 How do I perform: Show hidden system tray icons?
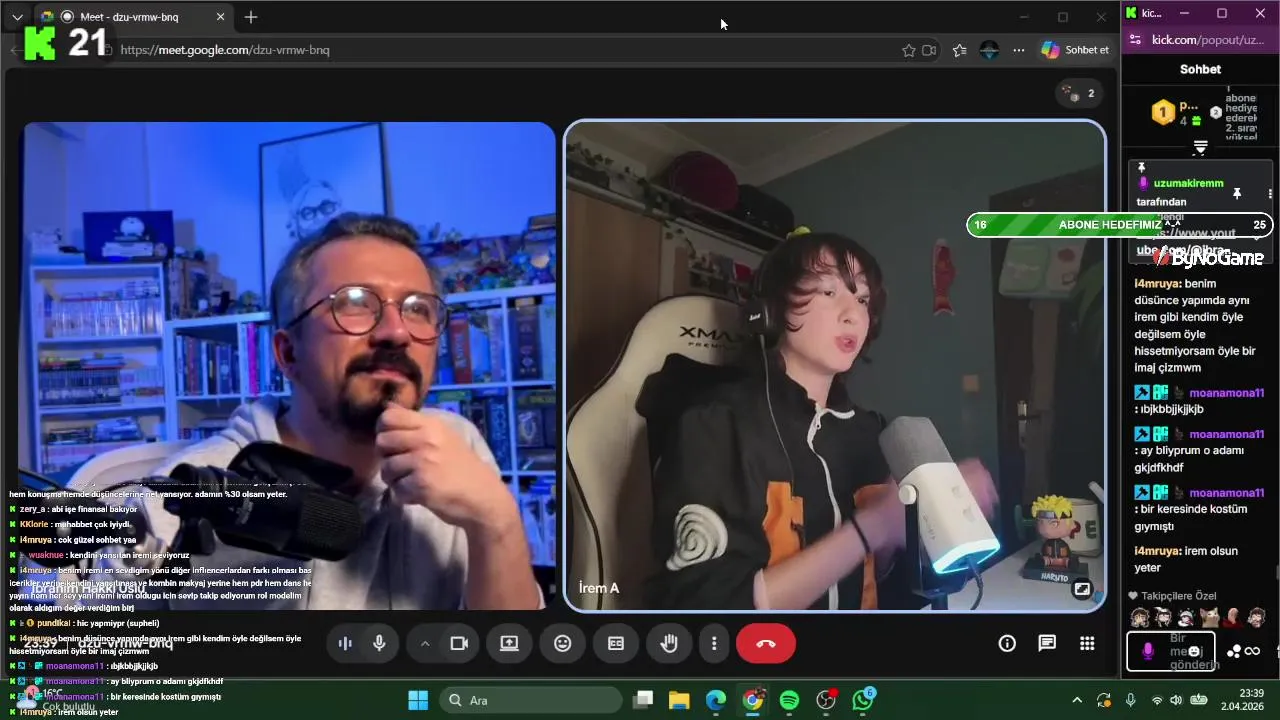click(x=1077, y=700)
